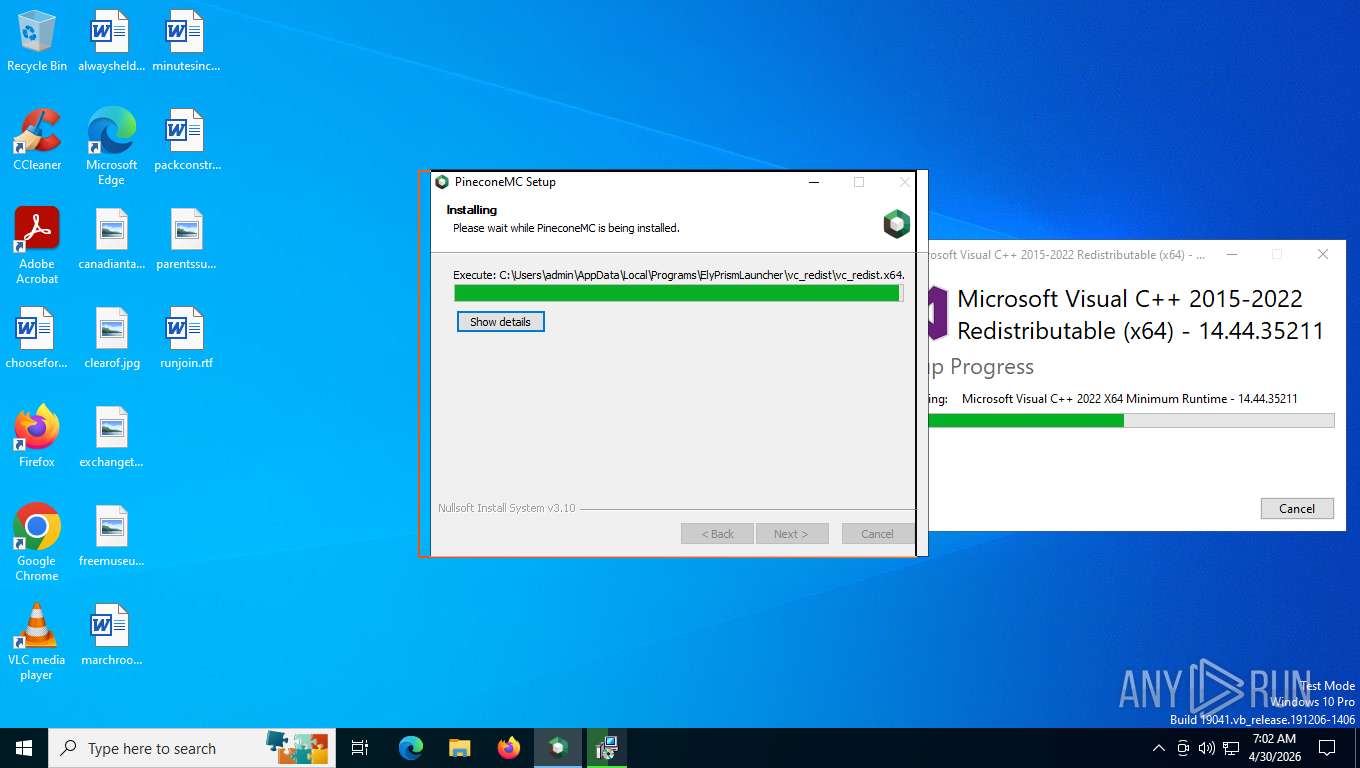
Task: Close the Visual C++ Redistributable window
Action: click(1323, 255)
